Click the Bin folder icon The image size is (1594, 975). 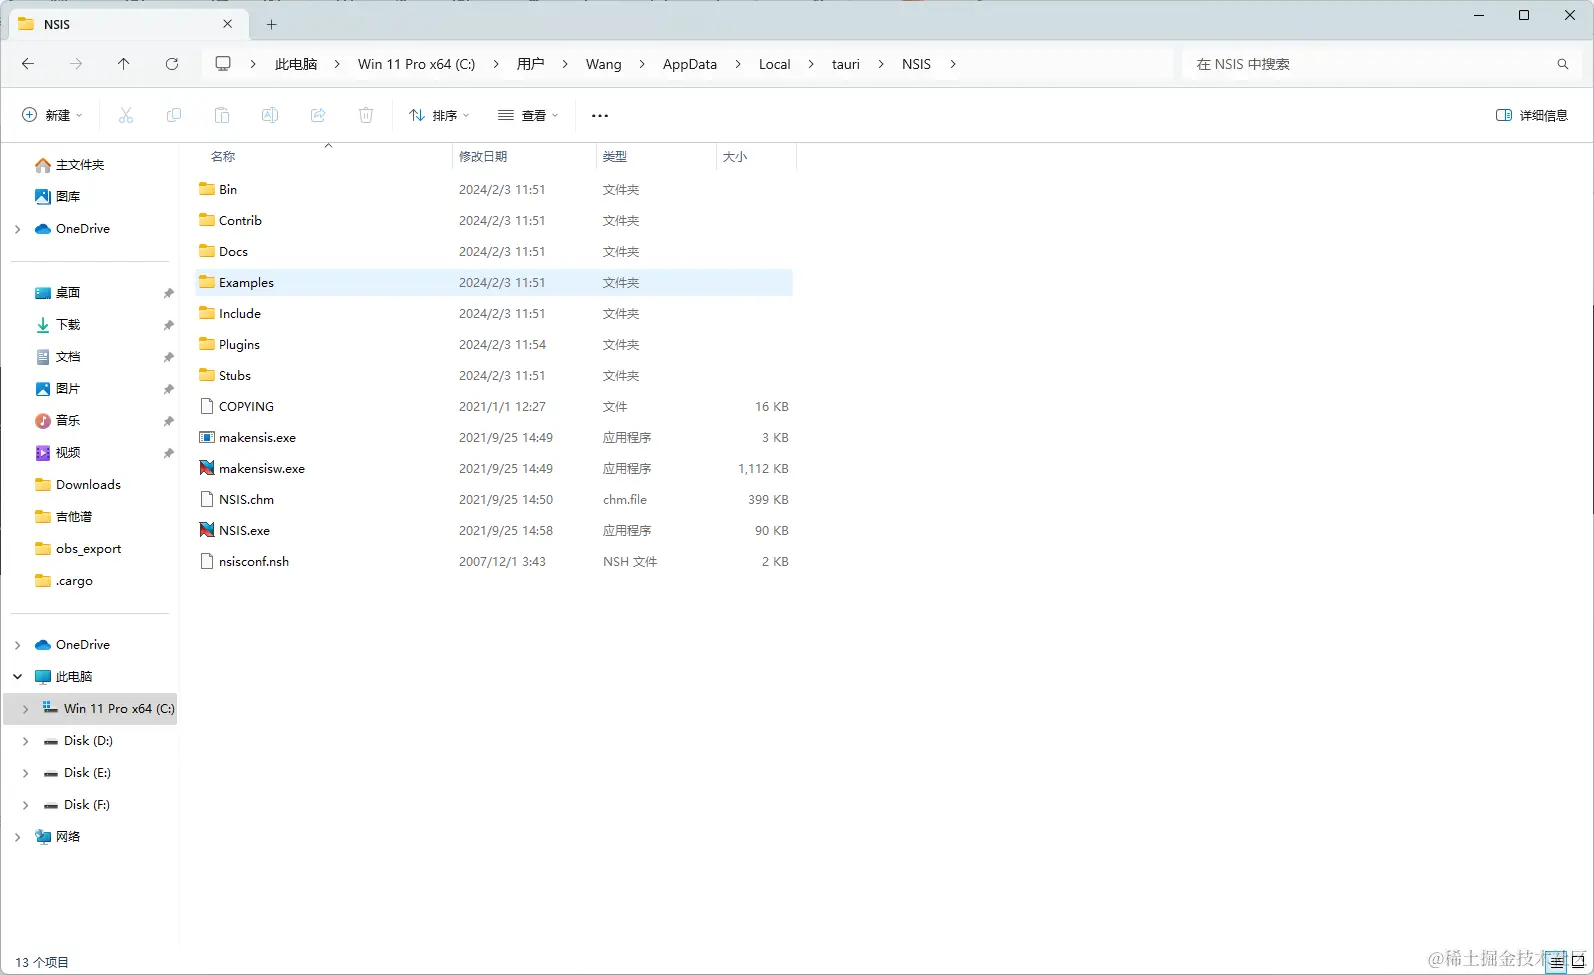point(207,189)
